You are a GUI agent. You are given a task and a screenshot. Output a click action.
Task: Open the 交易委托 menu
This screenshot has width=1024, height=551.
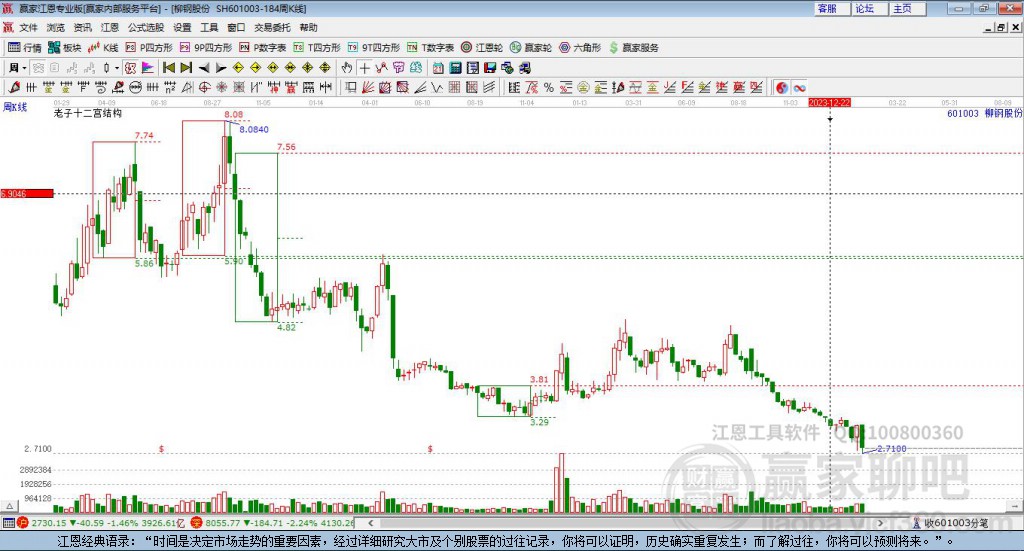coord(272,27)
